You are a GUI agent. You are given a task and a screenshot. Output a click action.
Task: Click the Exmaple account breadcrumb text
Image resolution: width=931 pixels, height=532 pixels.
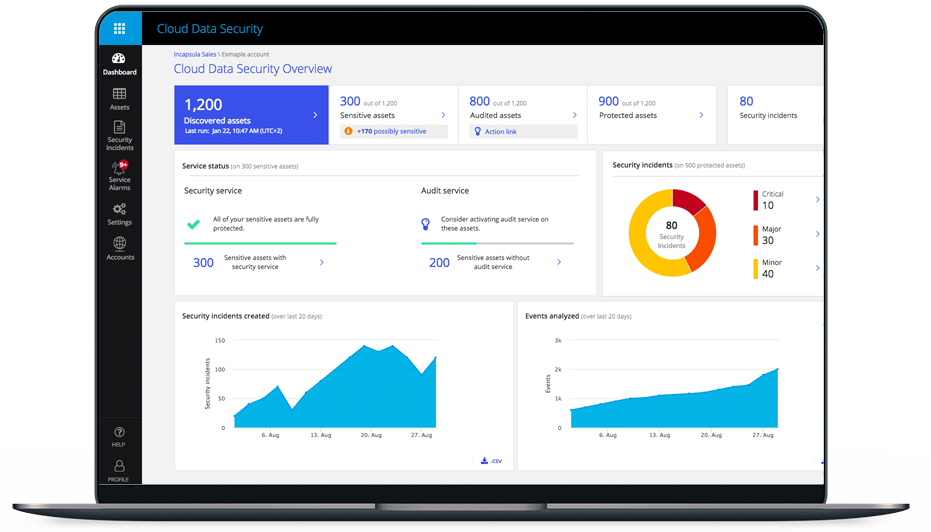point(245,54)
